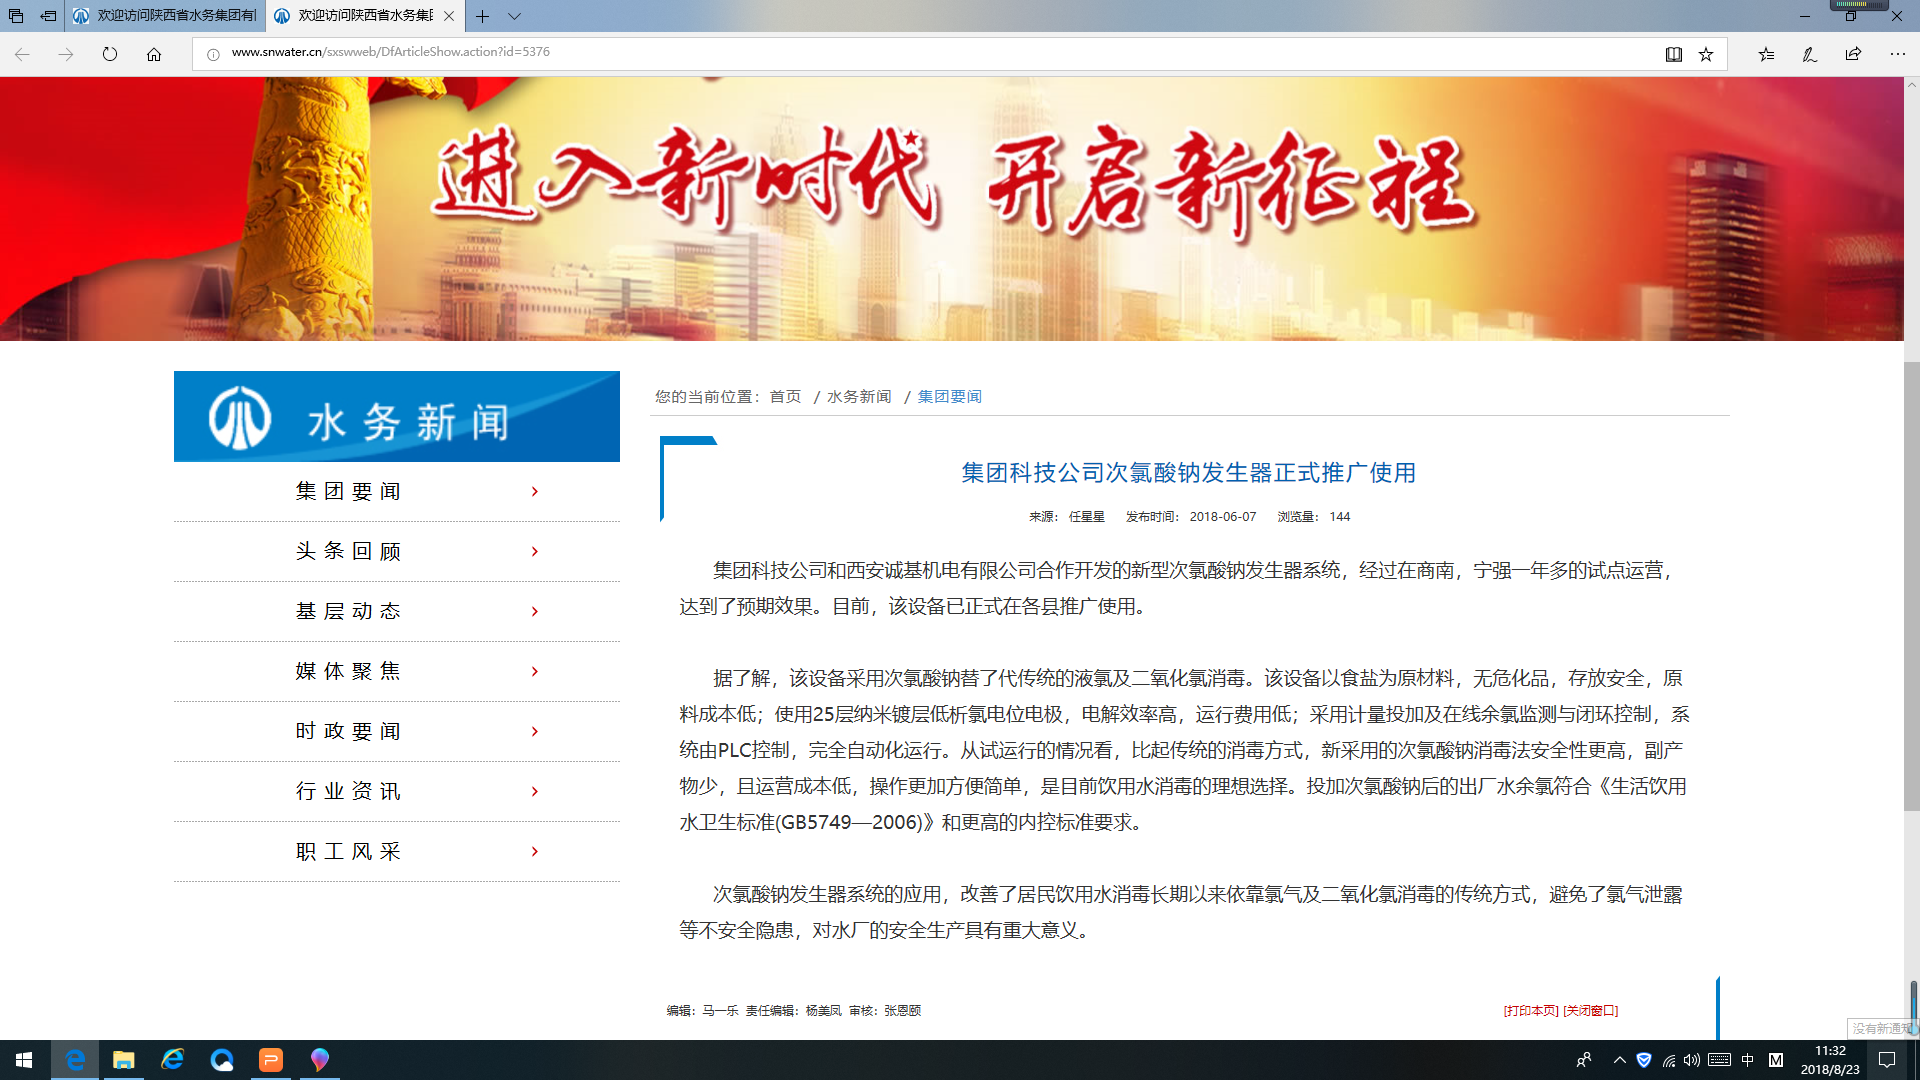This screenshot has height=1080, width=1920.
Task: Click red arrow next to 集团要闻
Action: tap(535, 491)
